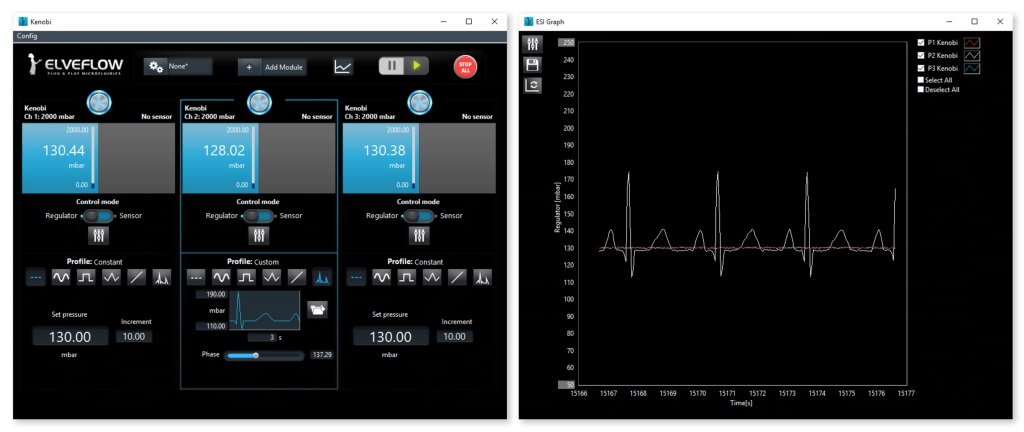1024x432 pixels.
Task: Click the channel 1 set pressure field
Action: point(71,338)
